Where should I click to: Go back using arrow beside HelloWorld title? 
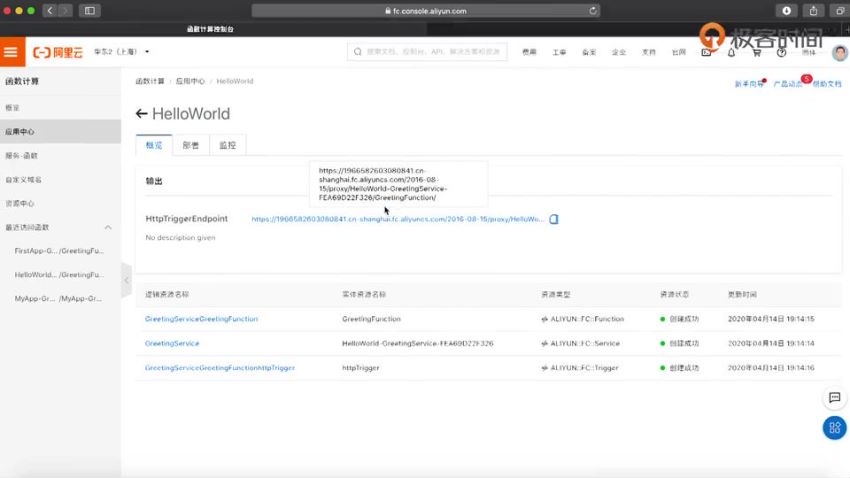point(141,114)
